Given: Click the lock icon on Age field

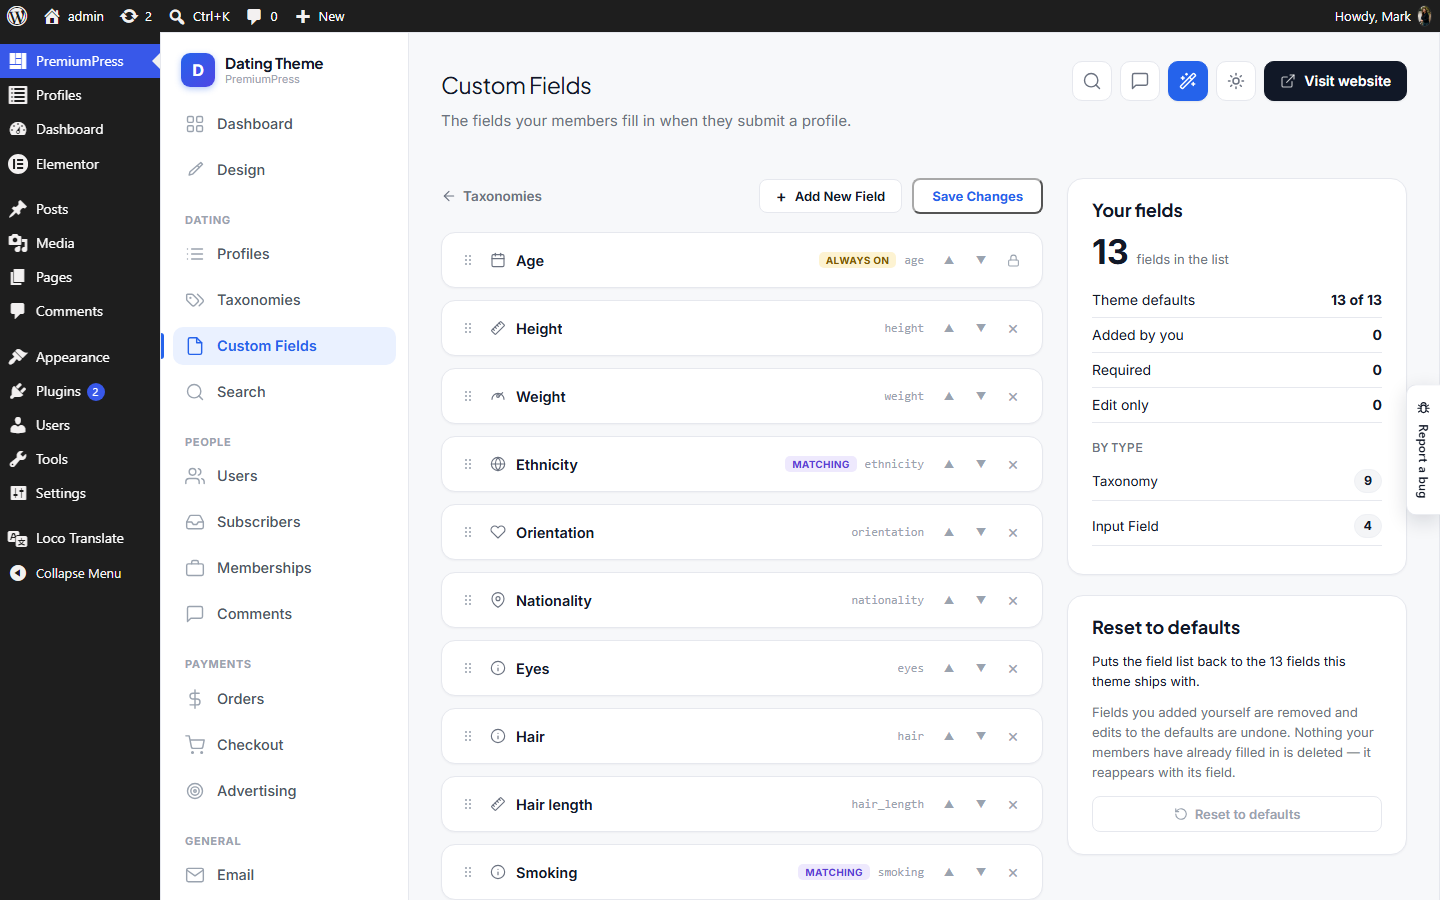Looking at the screenshot, I should [x=1013, y=261].
